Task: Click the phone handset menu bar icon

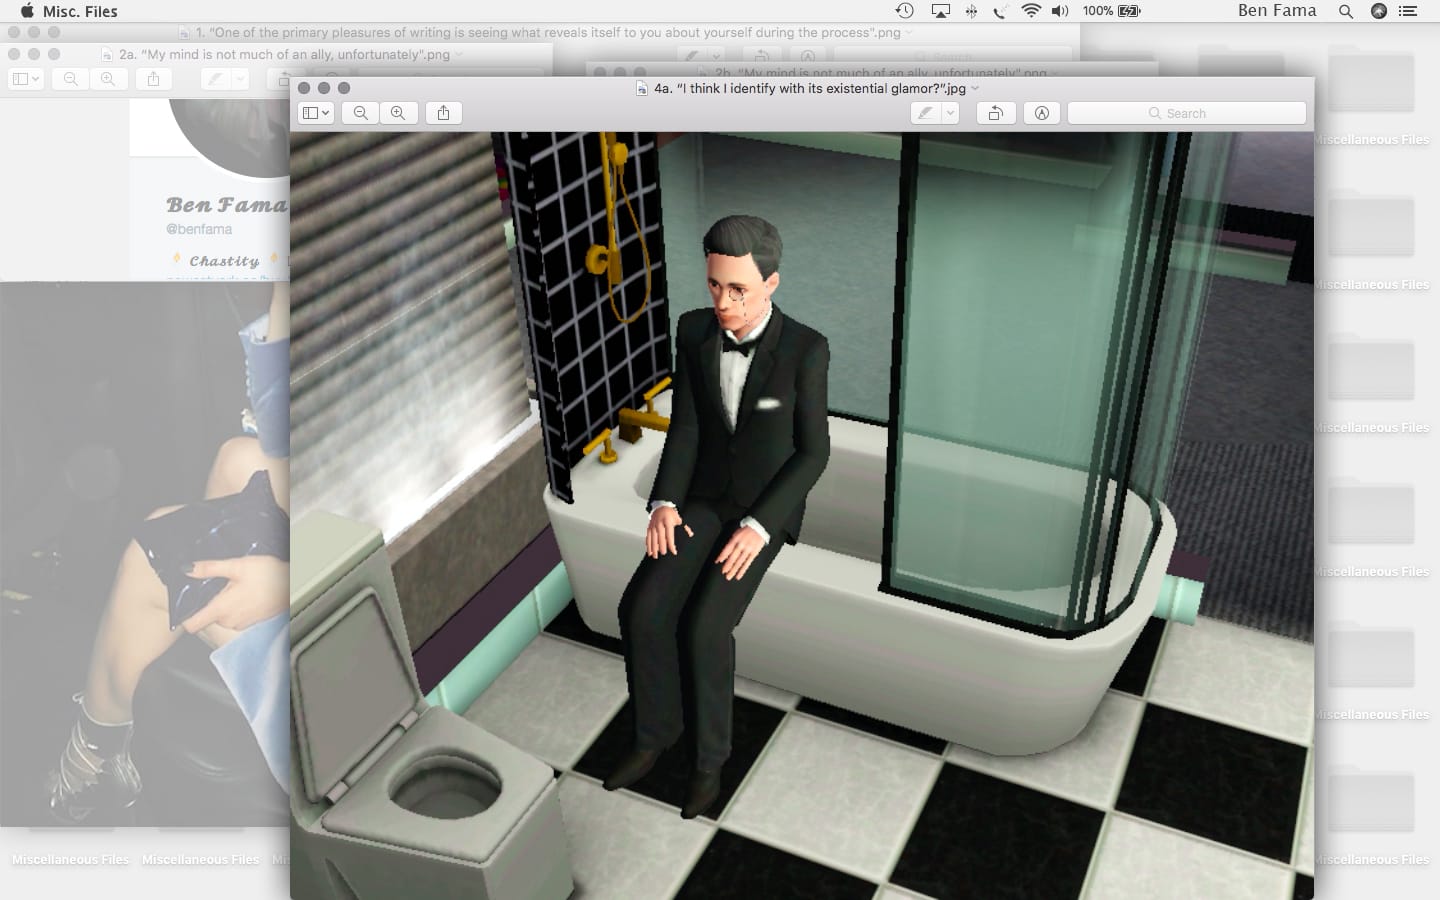Action: tap(1000, 11)
